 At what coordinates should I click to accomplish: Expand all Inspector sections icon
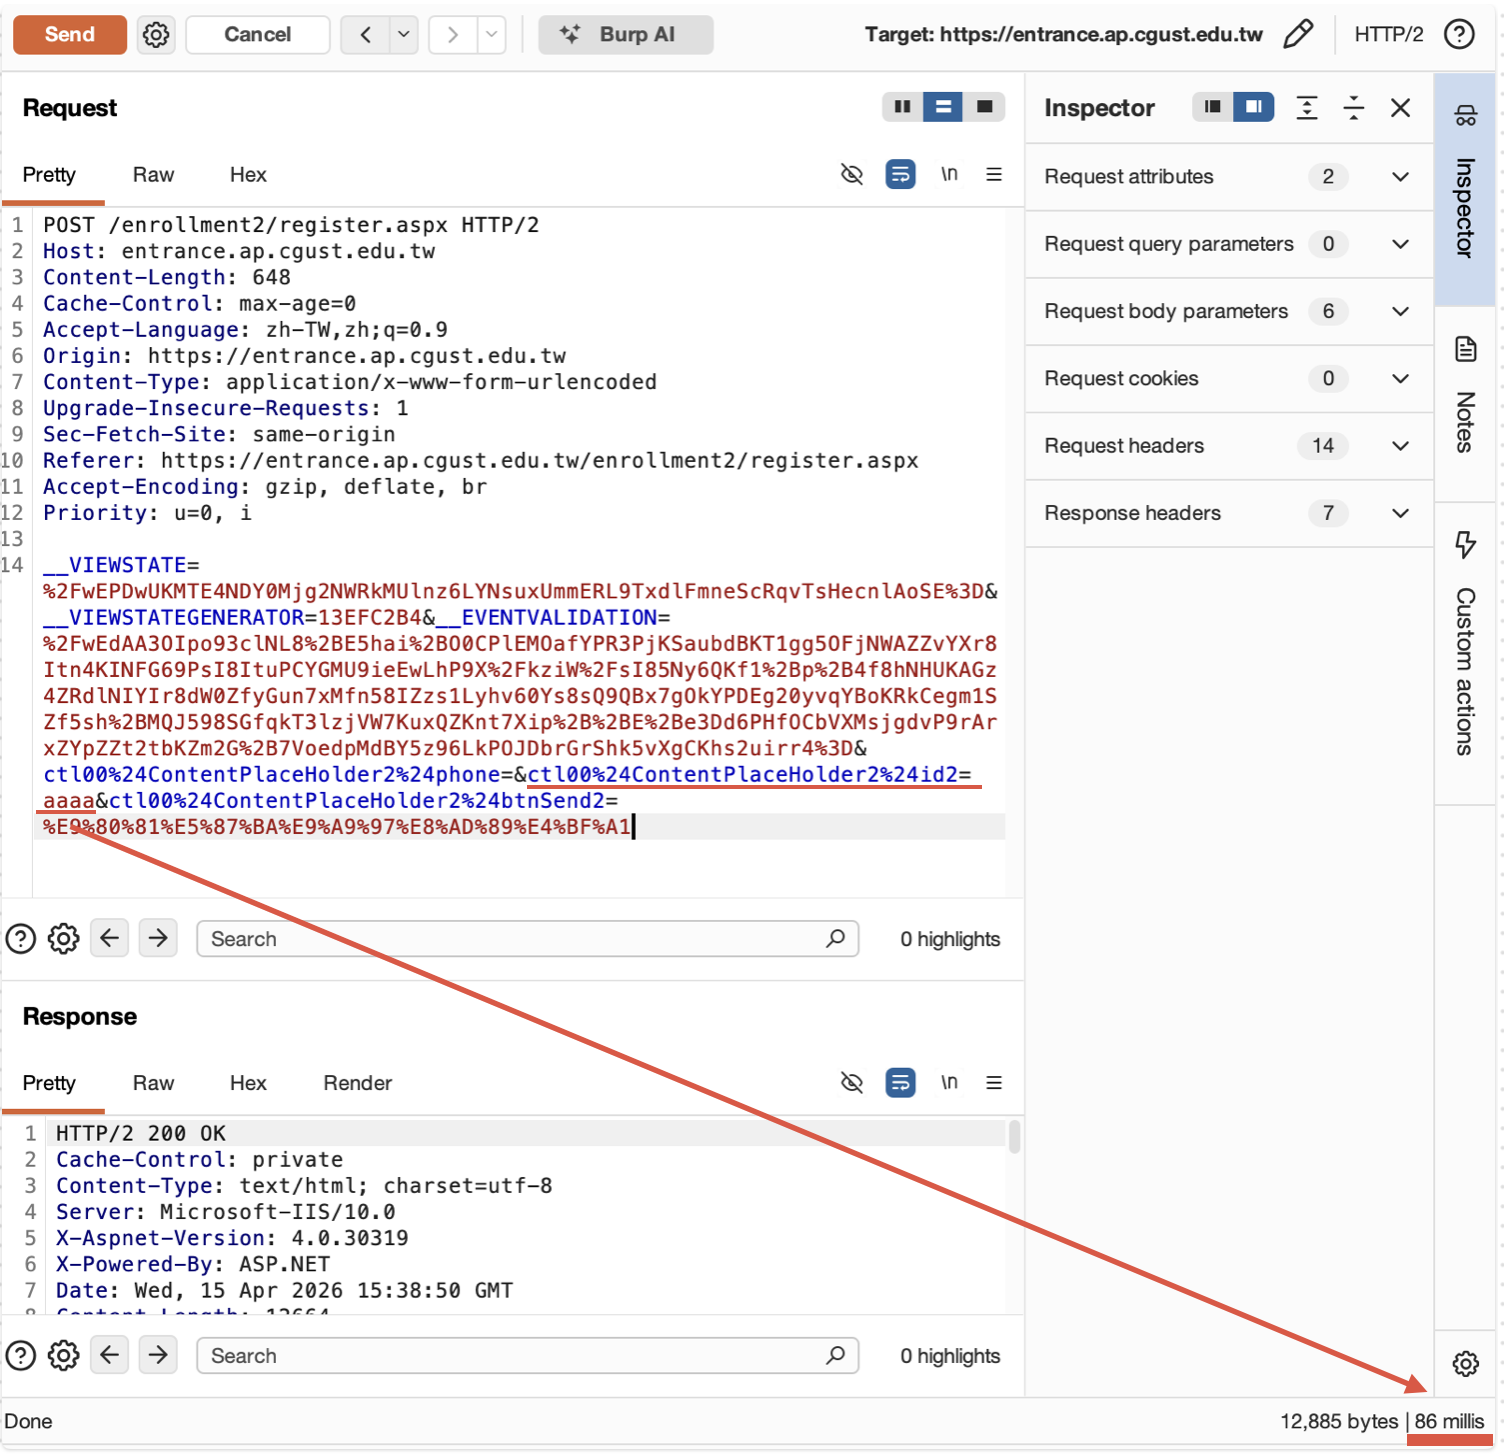(1306, 108)
